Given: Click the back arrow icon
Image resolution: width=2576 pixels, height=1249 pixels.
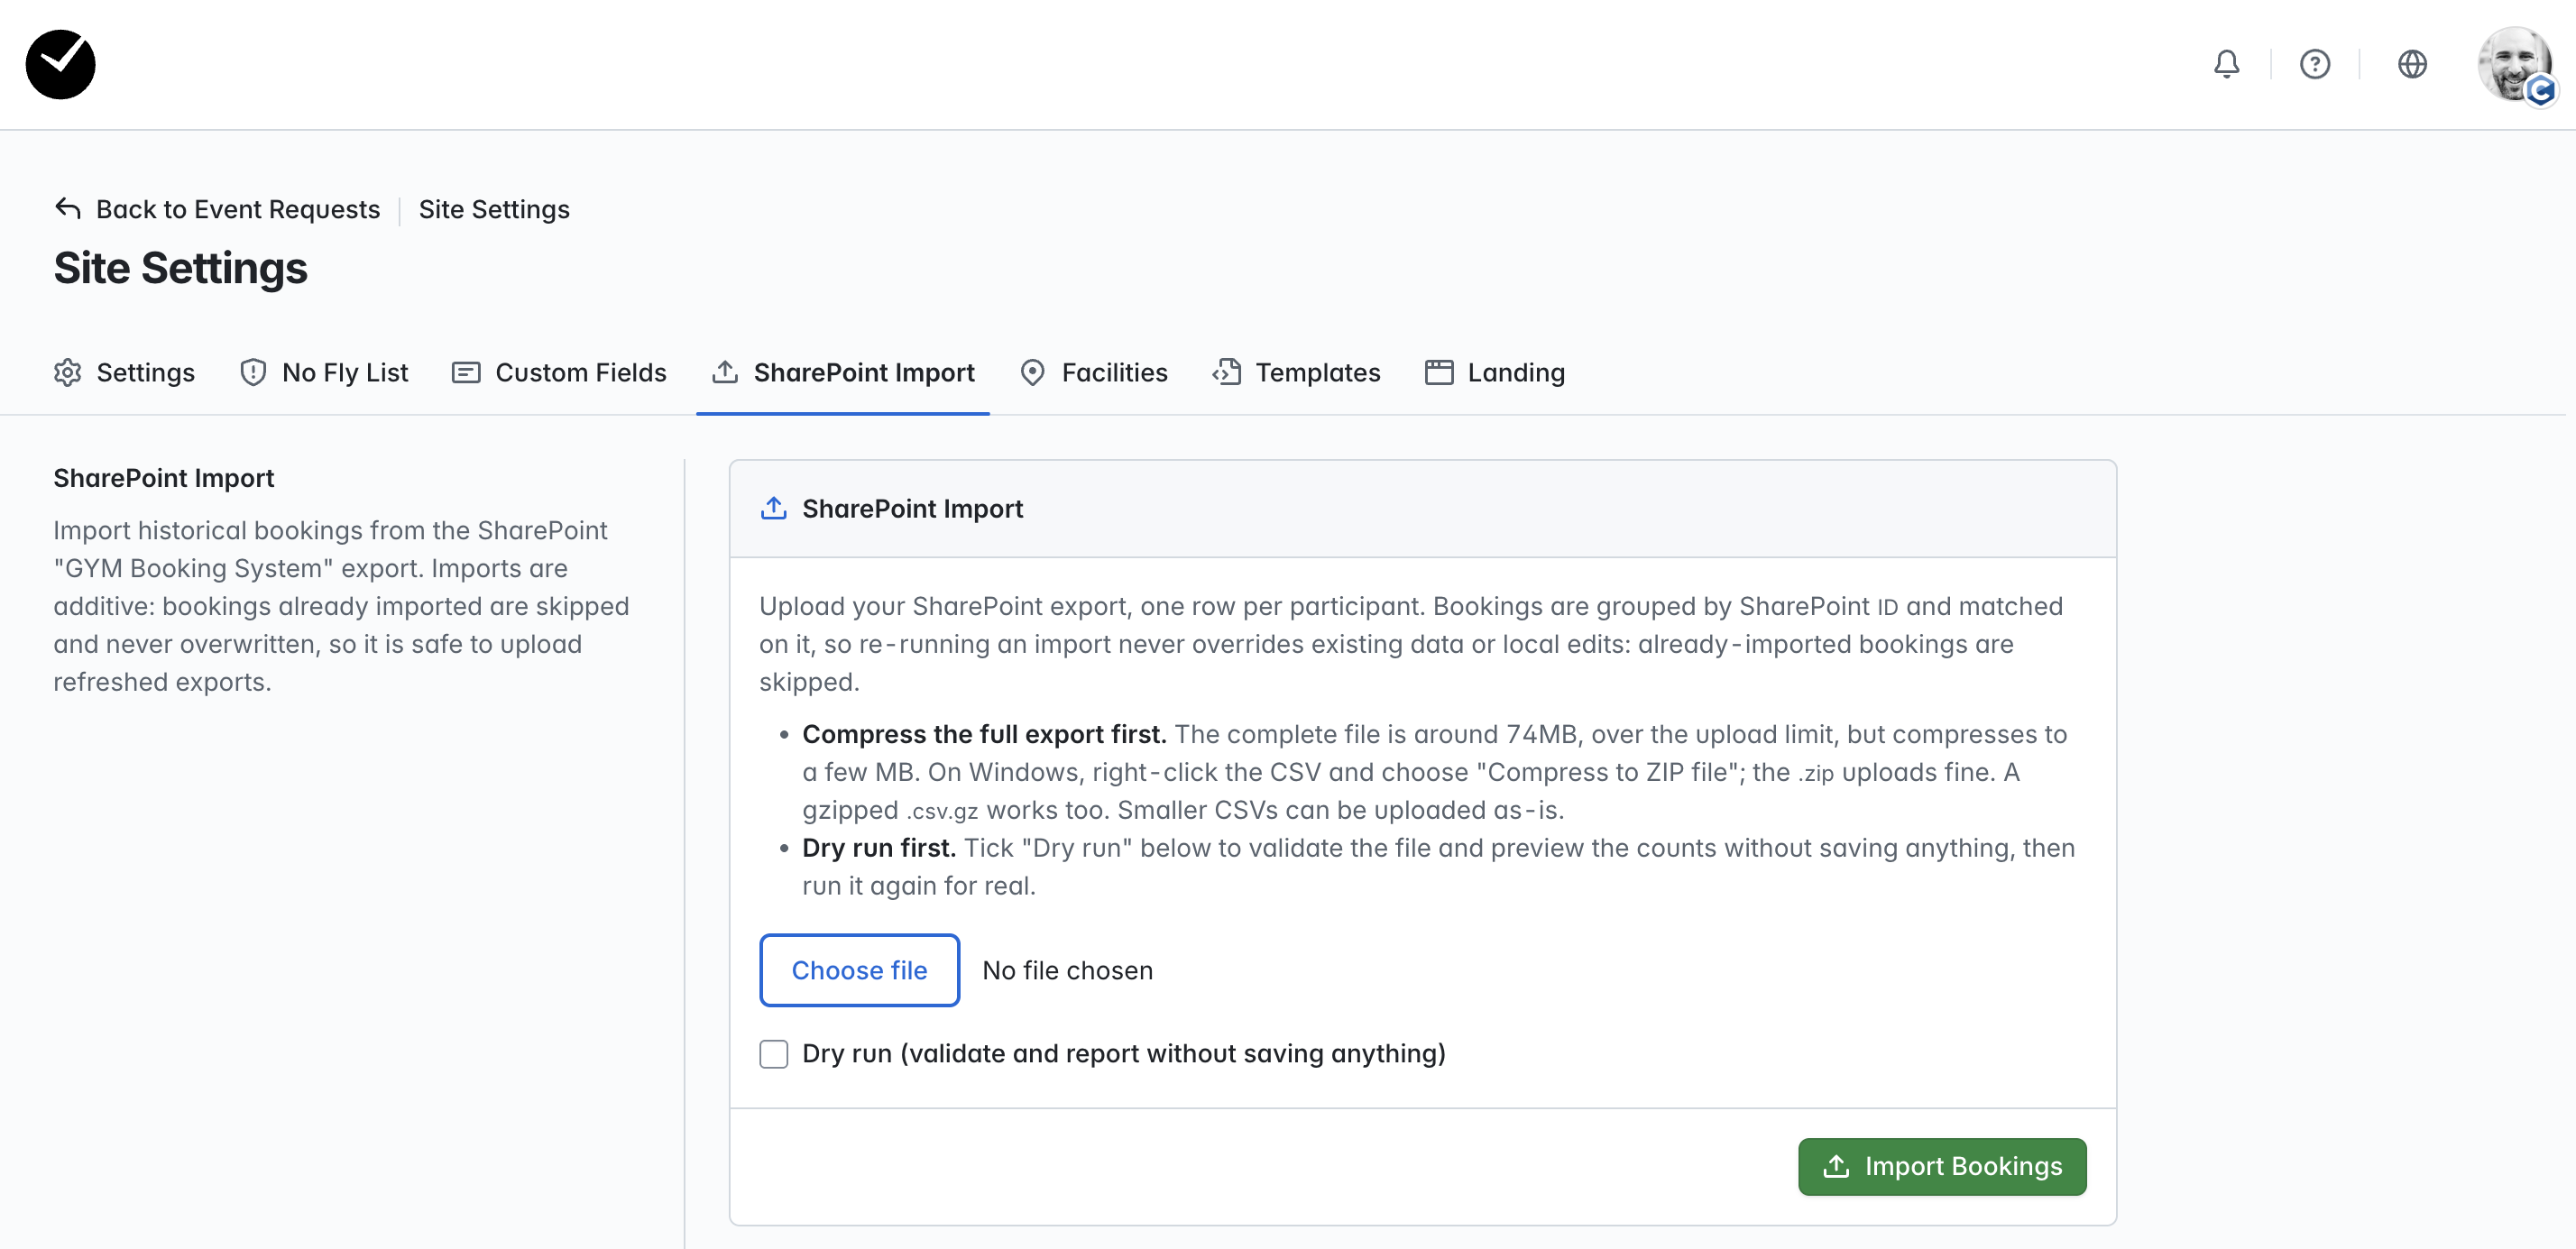Looking at the screenshot, I should pyautogui.click(x=68, y=208).
